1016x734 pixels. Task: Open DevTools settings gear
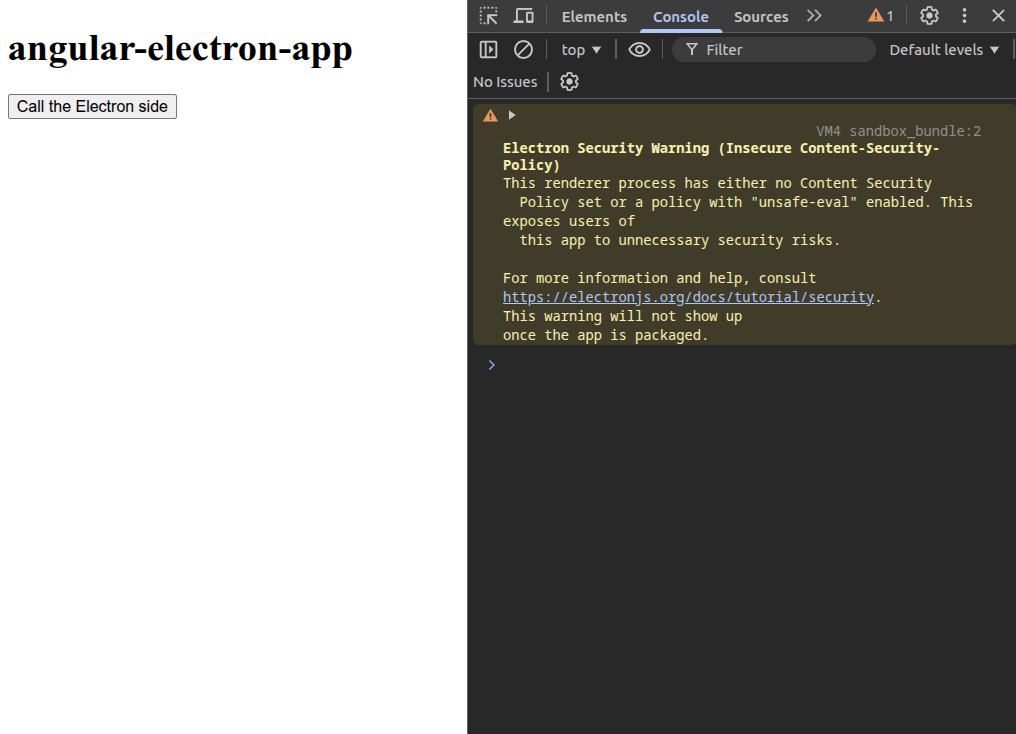pyautogui.click(x=929, y=16)
